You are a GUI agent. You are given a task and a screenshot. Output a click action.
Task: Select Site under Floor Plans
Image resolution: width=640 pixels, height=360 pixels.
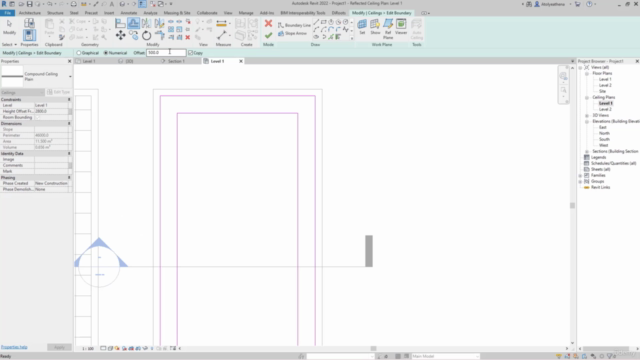[602, 91]
